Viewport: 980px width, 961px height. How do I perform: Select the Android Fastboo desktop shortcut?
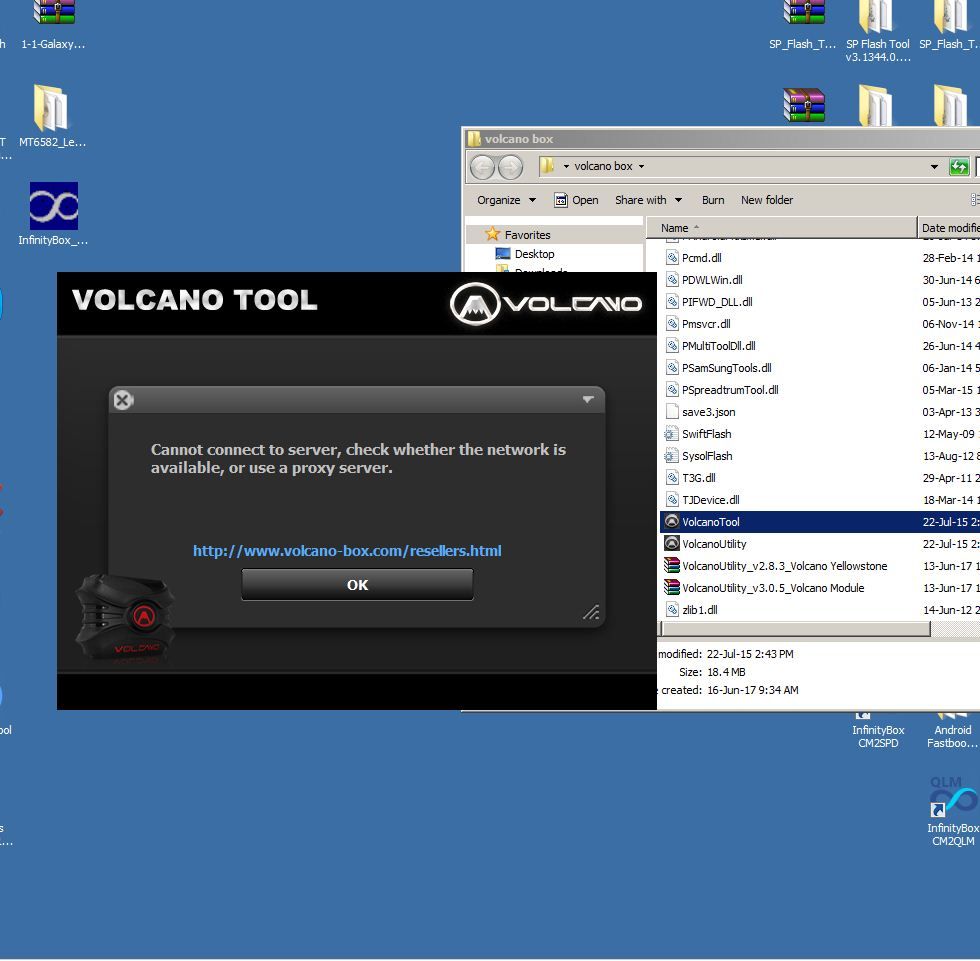[x=952, y=731]
